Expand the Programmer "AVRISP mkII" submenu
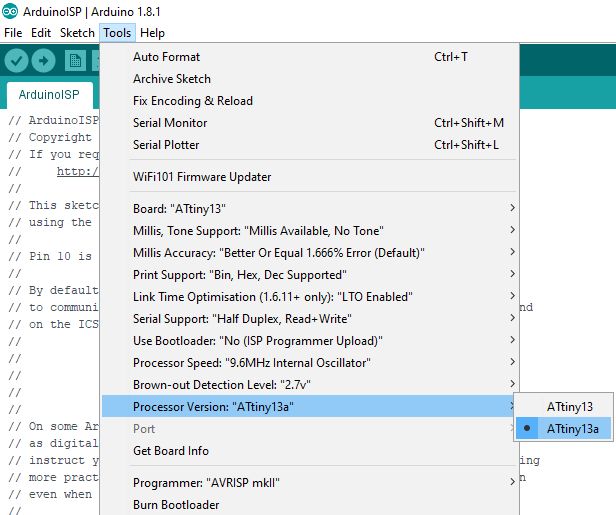616x515 pixels. 310,482
